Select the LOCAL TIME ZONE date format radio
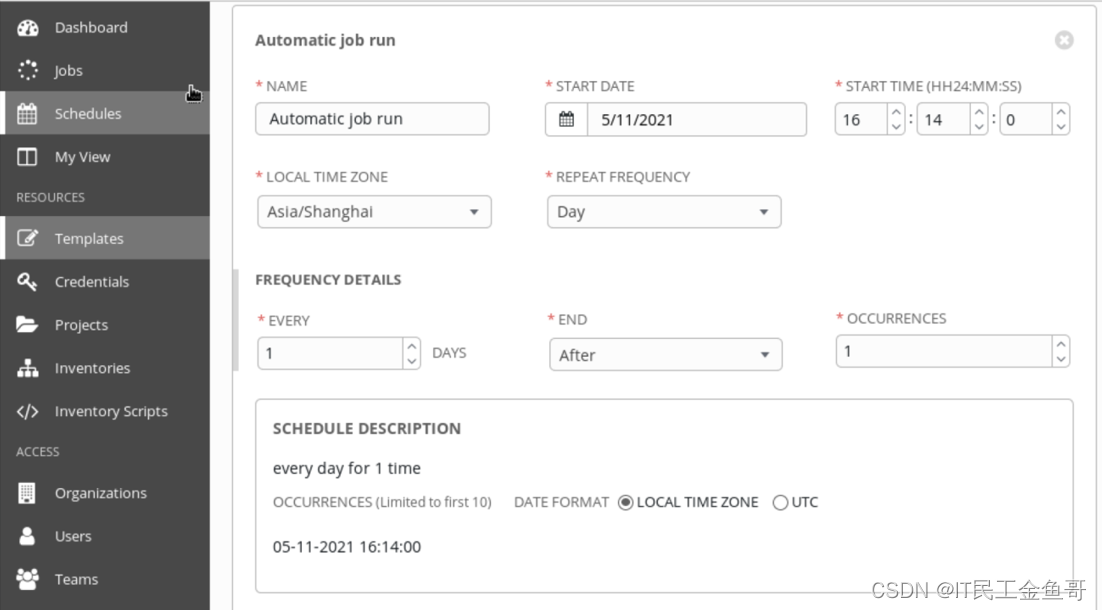The width and height of the screenshot is (1102, 610). pyautogui.click(x=625, y=502)
